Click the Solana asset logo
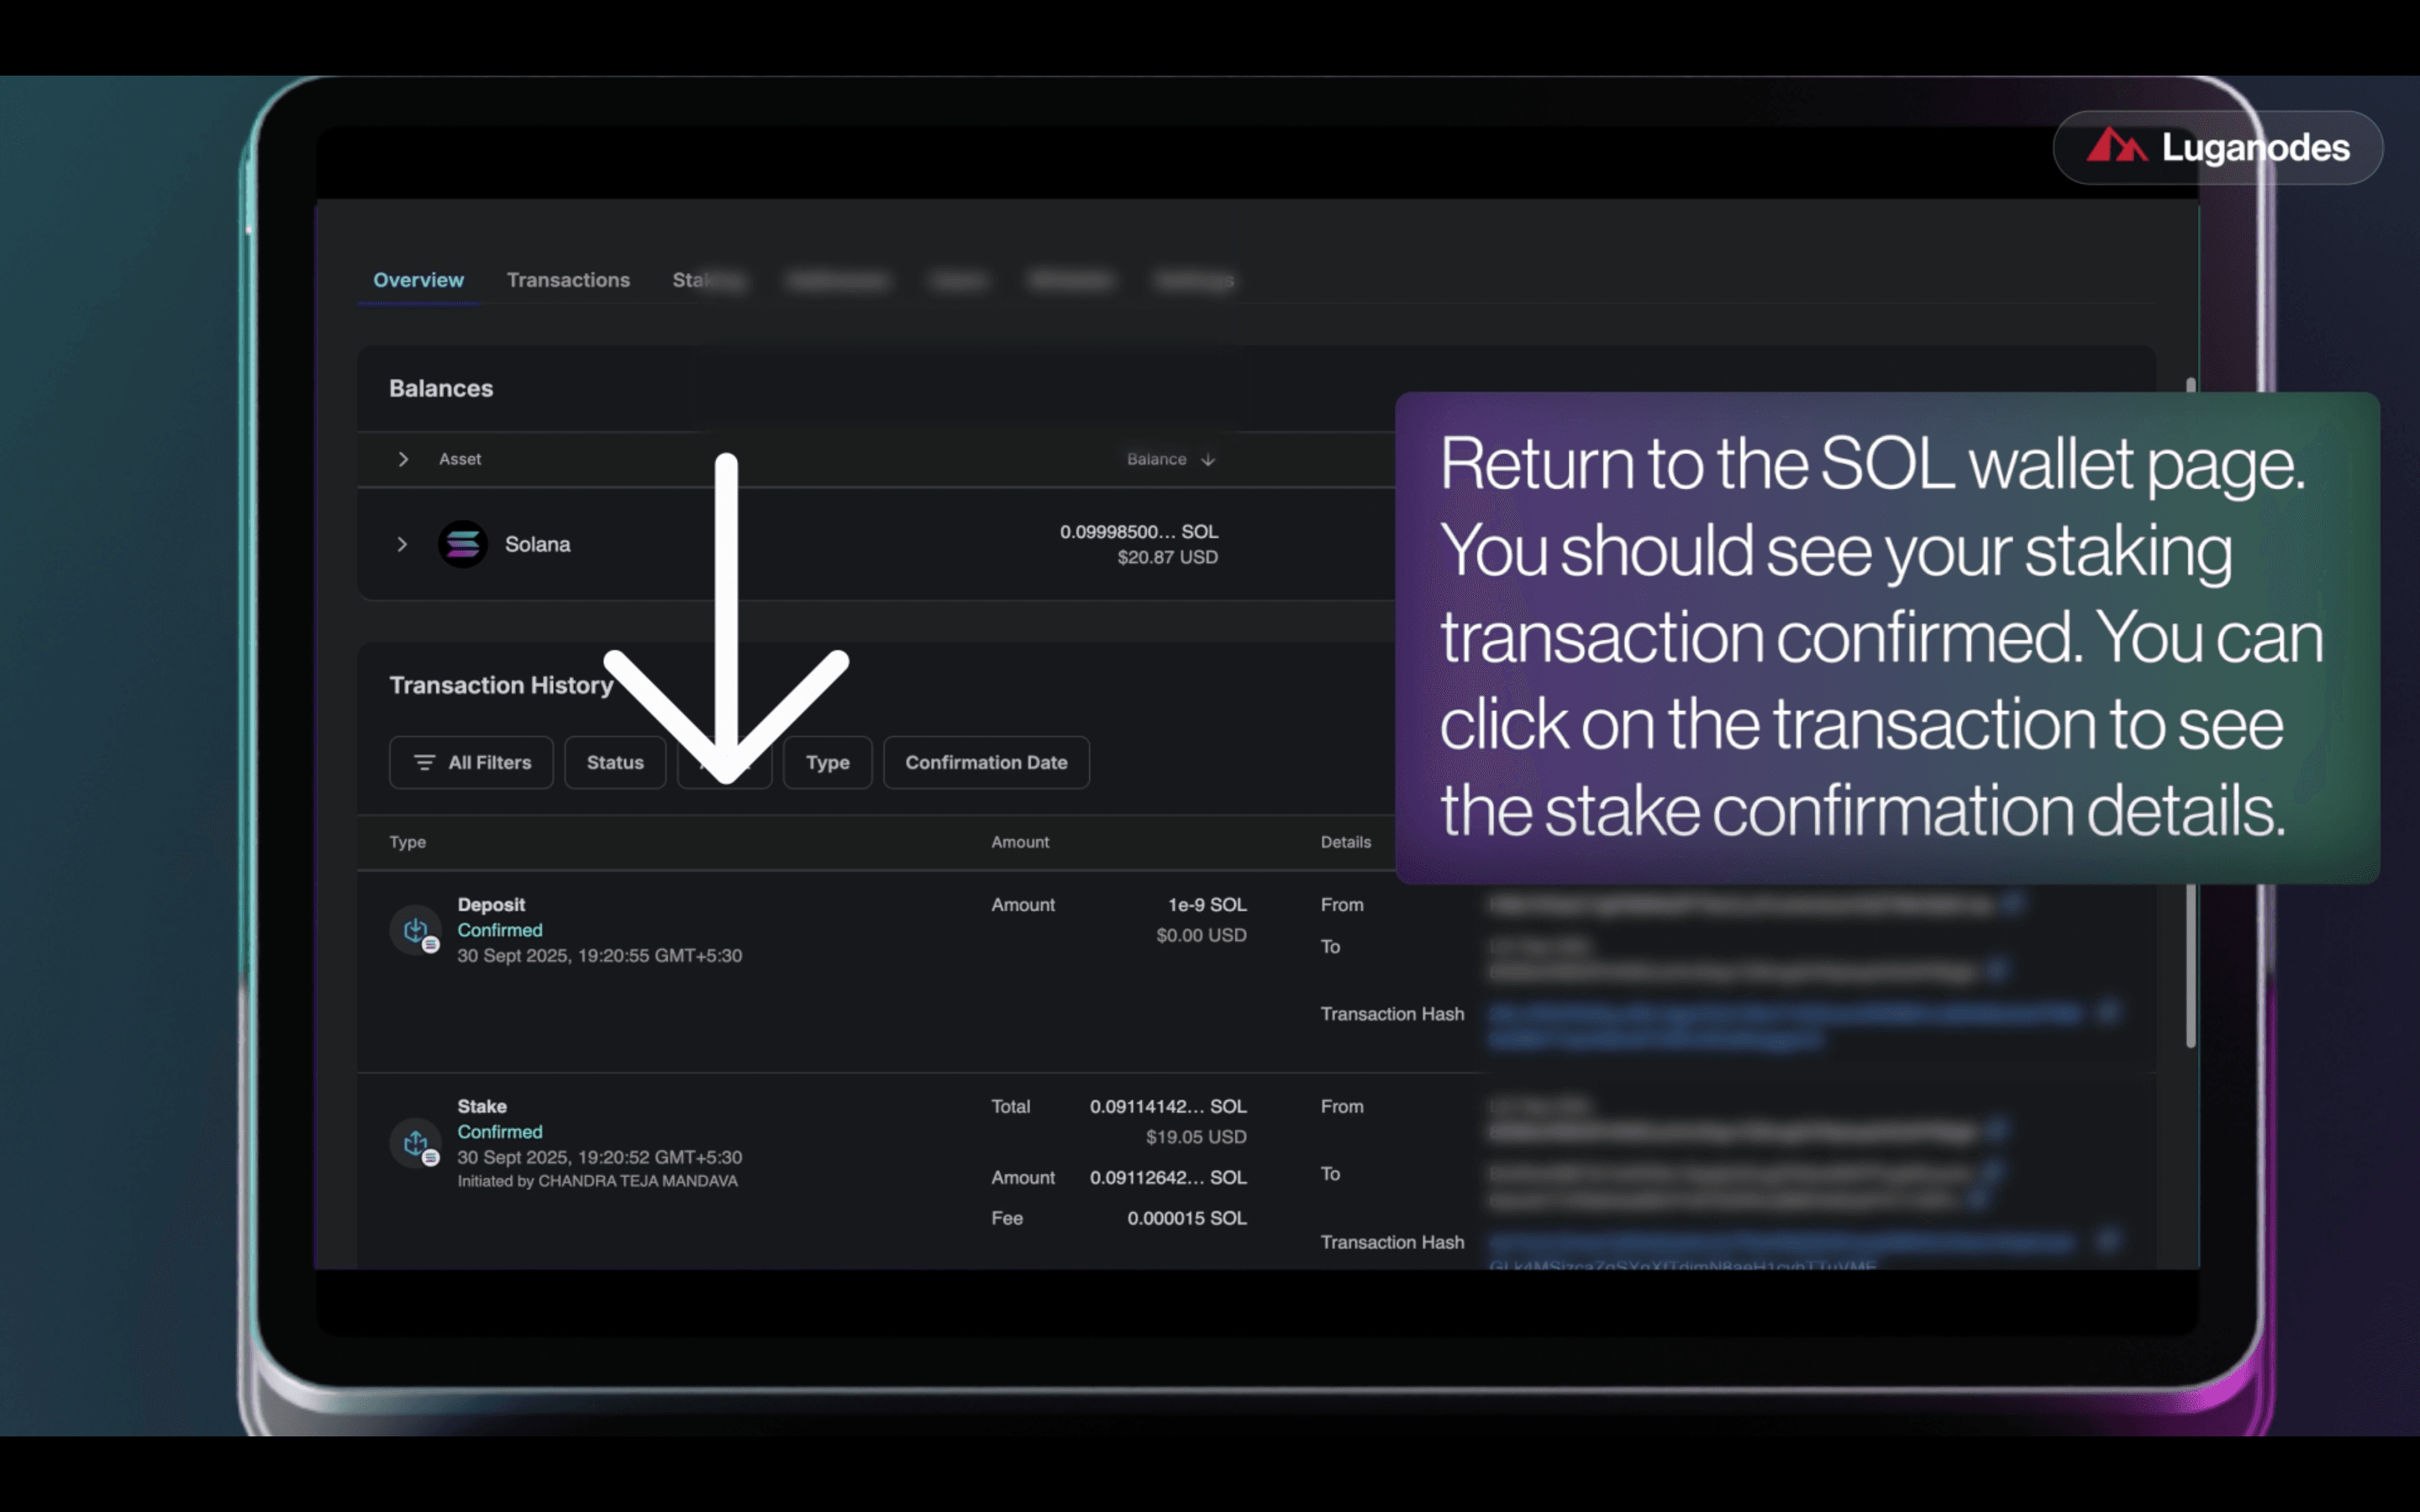 [x=462, y=544]
